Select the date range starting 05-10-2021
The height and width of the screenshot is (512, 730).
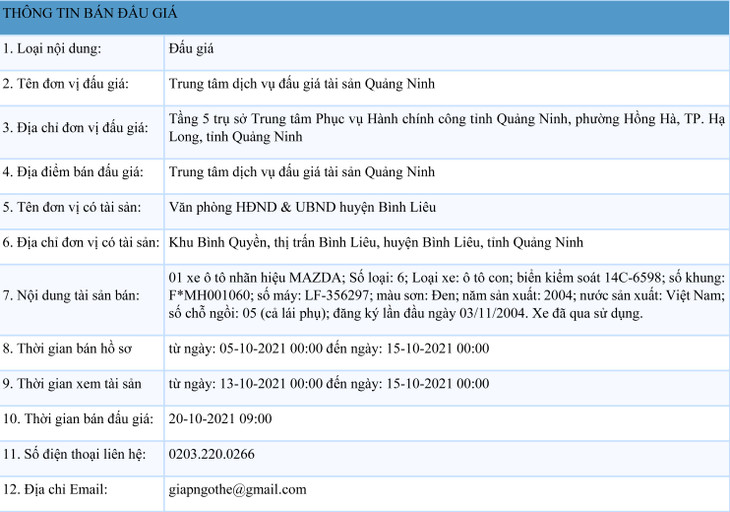pyautogui.click(x=328, y=349)
